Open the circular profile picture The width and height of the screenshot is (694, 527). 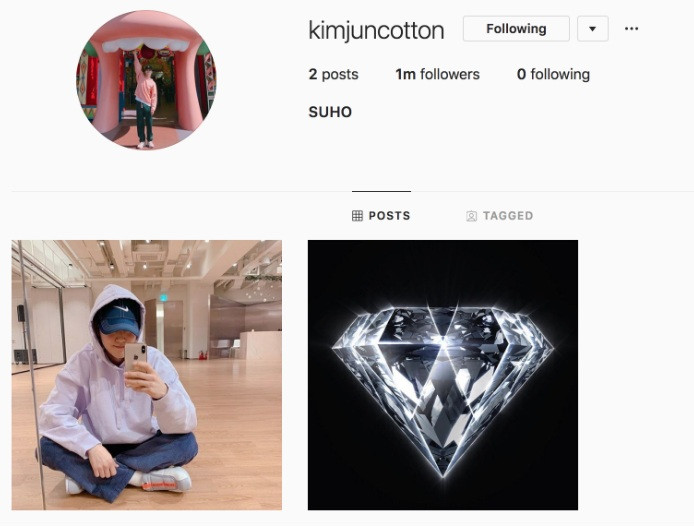147,80
